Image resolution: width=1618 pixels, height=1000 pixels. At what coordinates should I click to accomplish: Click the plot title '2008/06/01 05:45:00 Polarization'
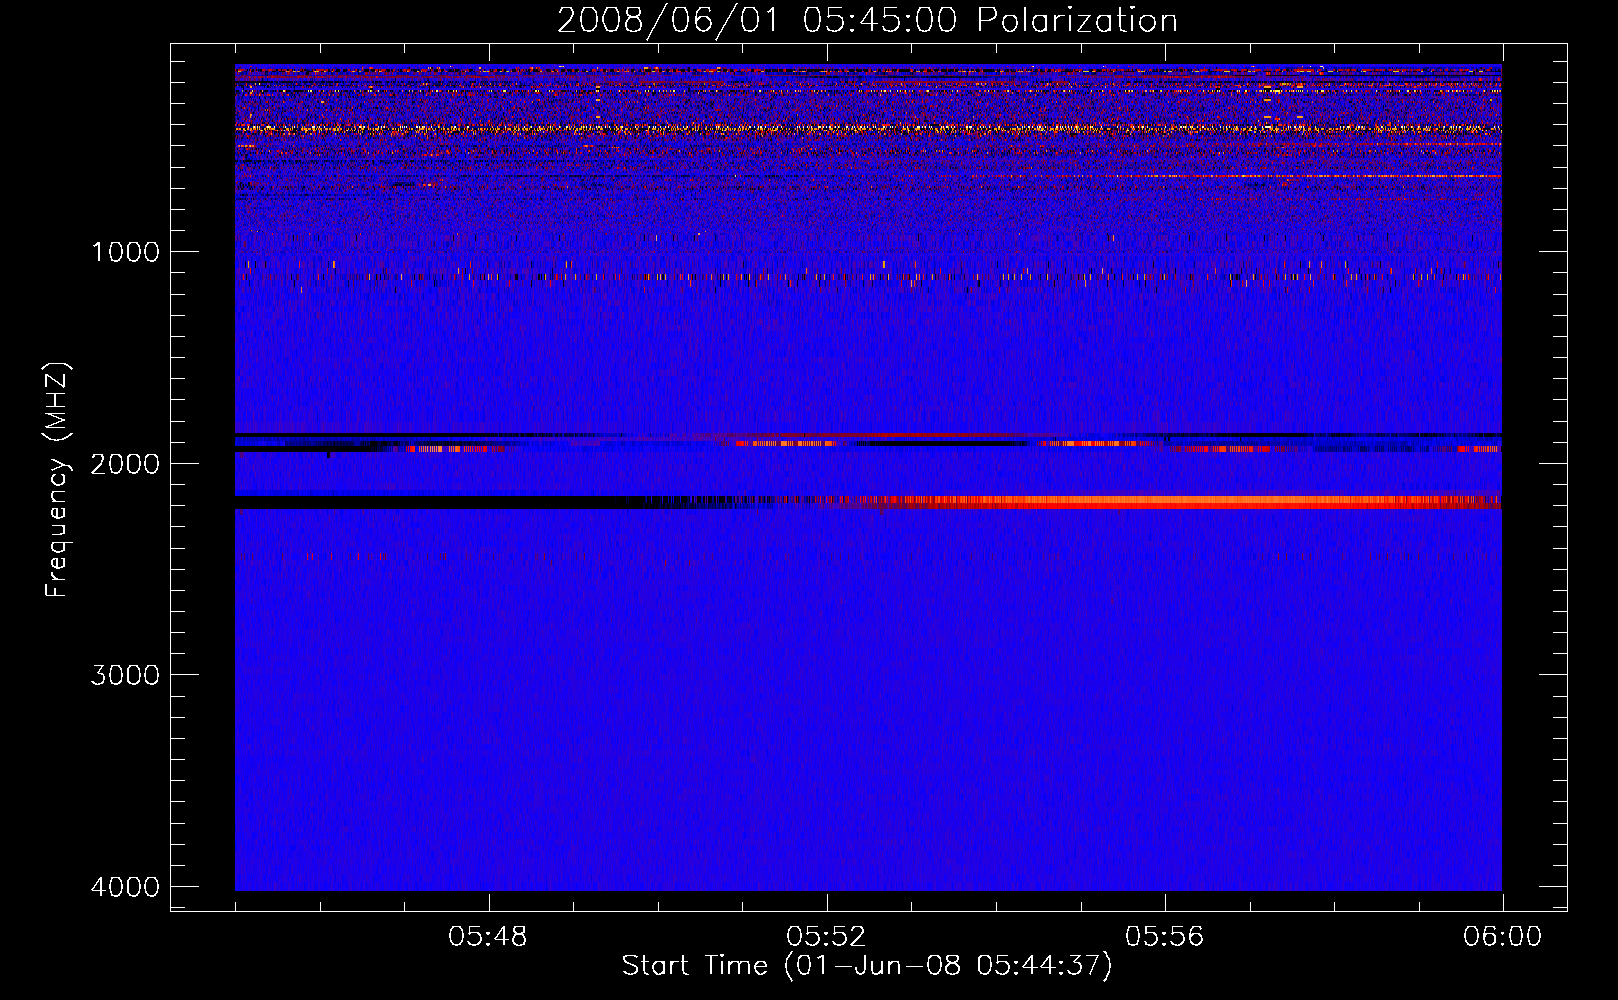[867, 20]
